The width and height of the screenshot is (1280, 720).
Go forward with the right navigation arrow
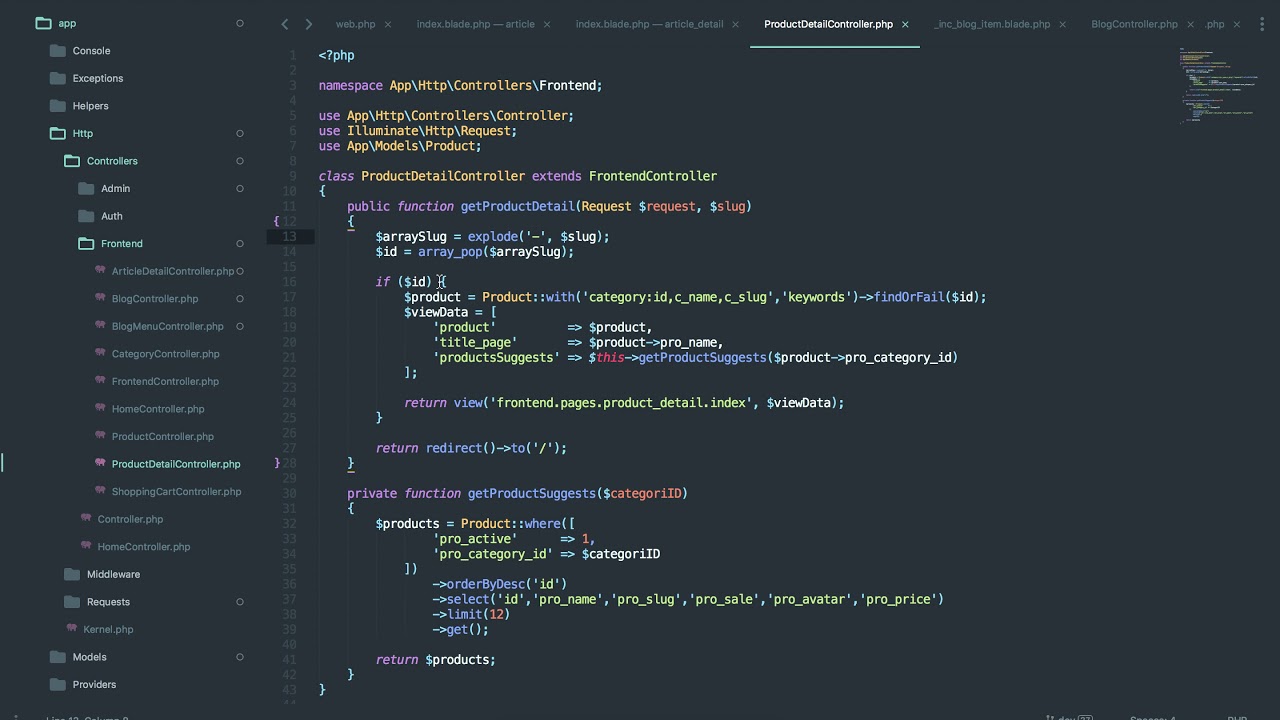308,24
